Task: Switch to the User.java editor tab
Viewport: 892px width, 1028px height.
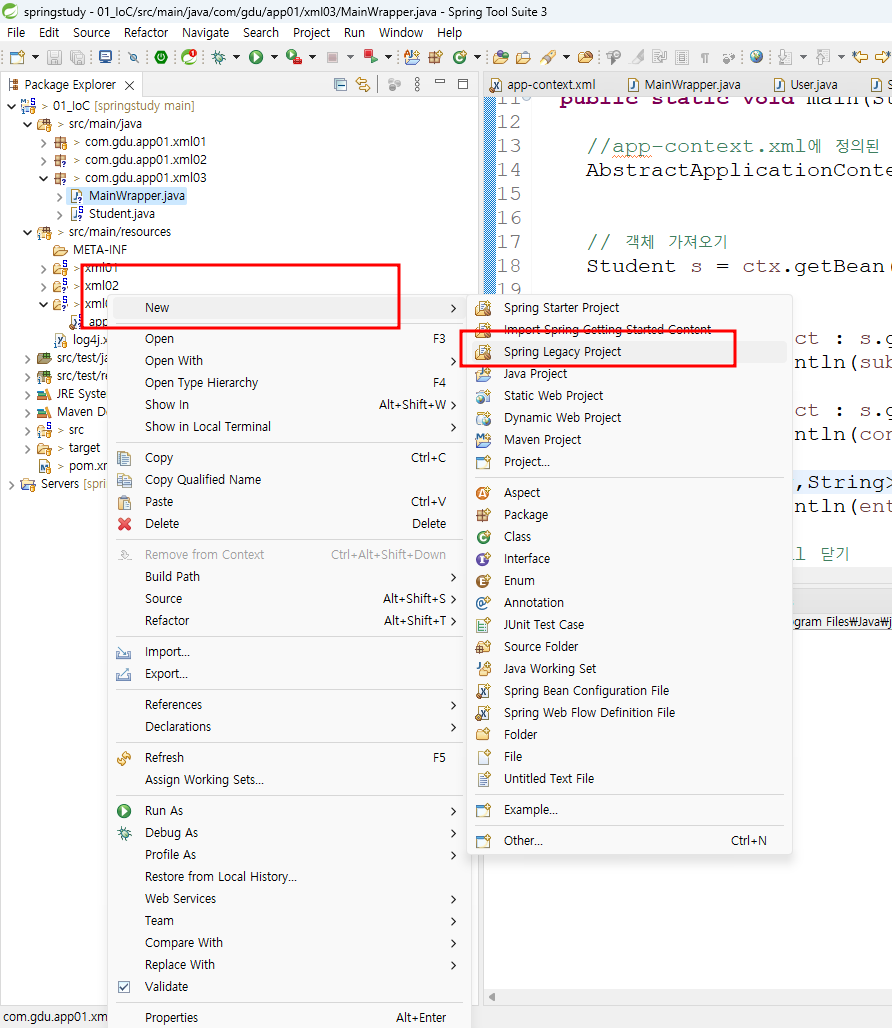Action: [805, 85]
